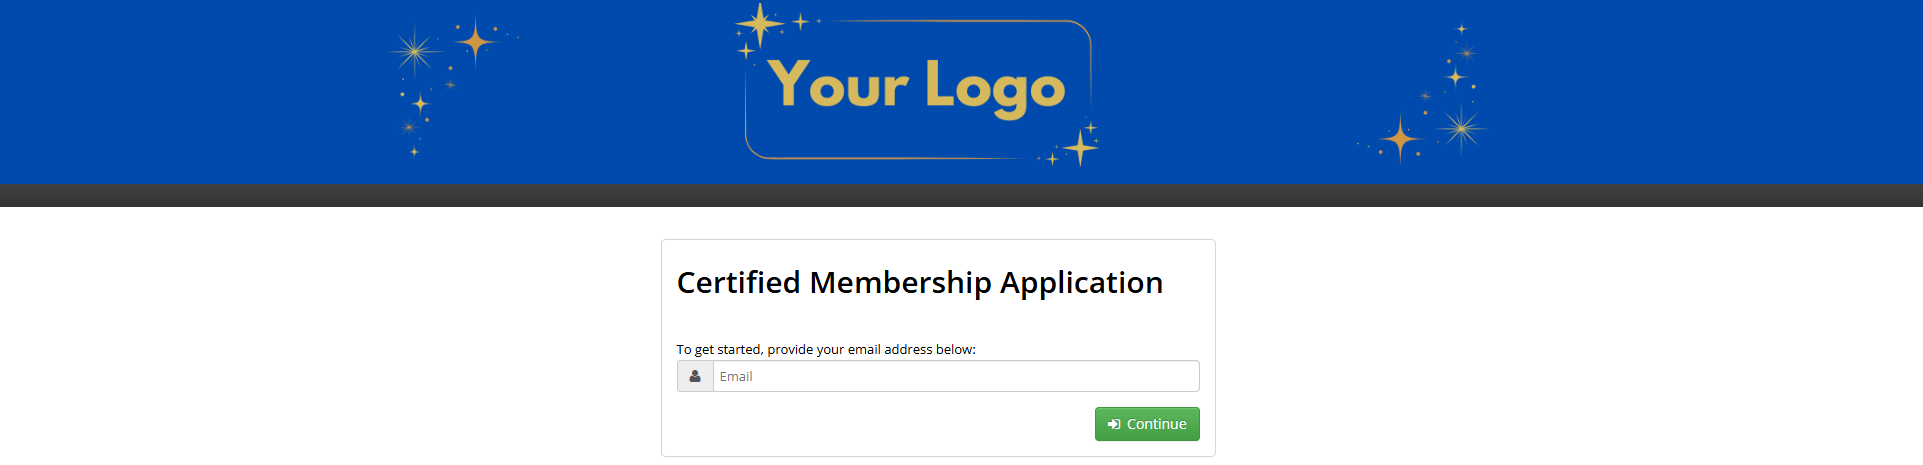Click the large four-point star in the right cluster
Viewport: 1923px width, 465px height.
coord(1400,138)
